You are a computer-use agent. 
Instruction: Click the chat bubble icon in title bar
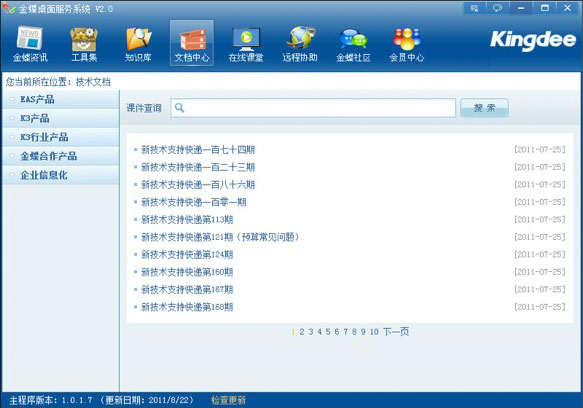pyautogui.click(x=497, y=8)
